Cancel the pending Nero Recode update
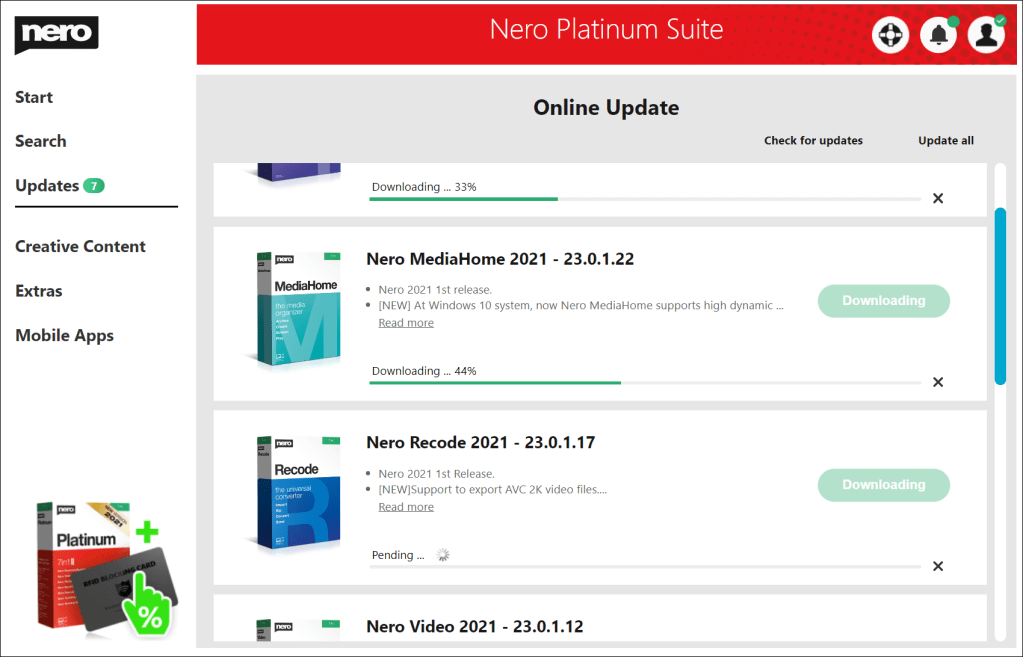This screenshot has height=657, width=1023. click(x=938, y=566)
